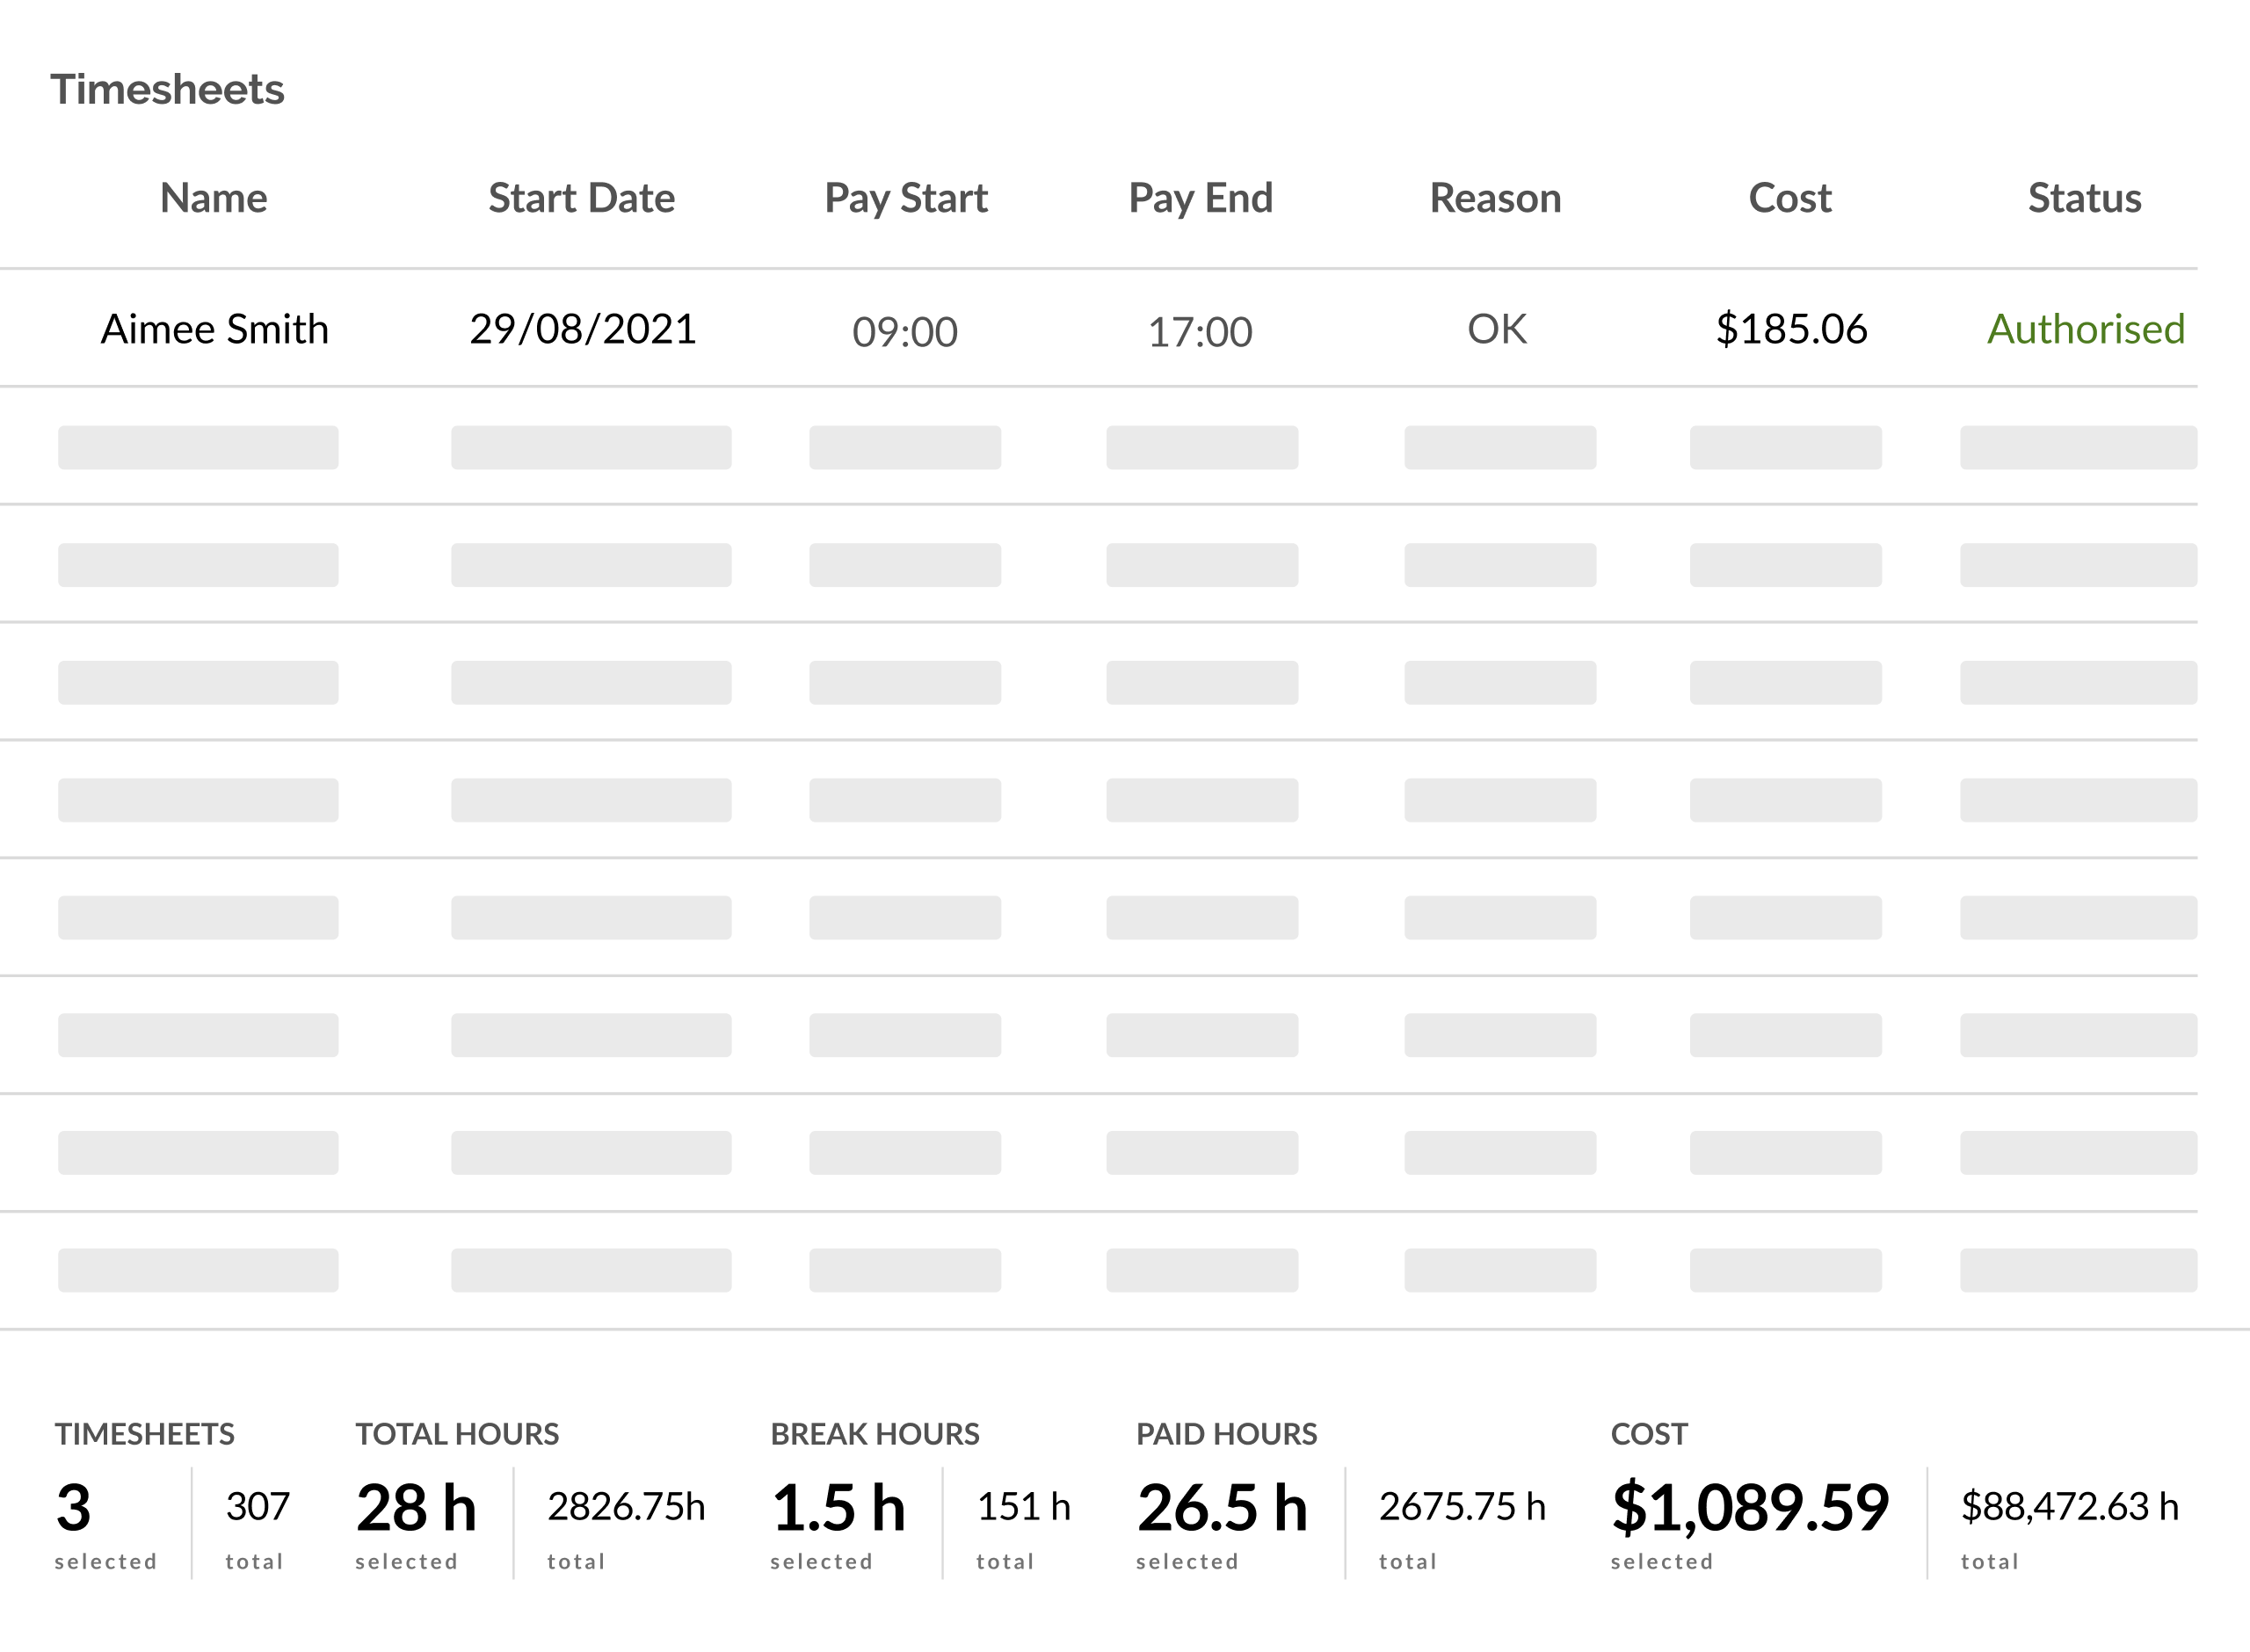The image size is (2250, 1652).
Task: Click the 26.5 h paid hours figure
Action: pyautogui.click(x=1222, y=1507)
